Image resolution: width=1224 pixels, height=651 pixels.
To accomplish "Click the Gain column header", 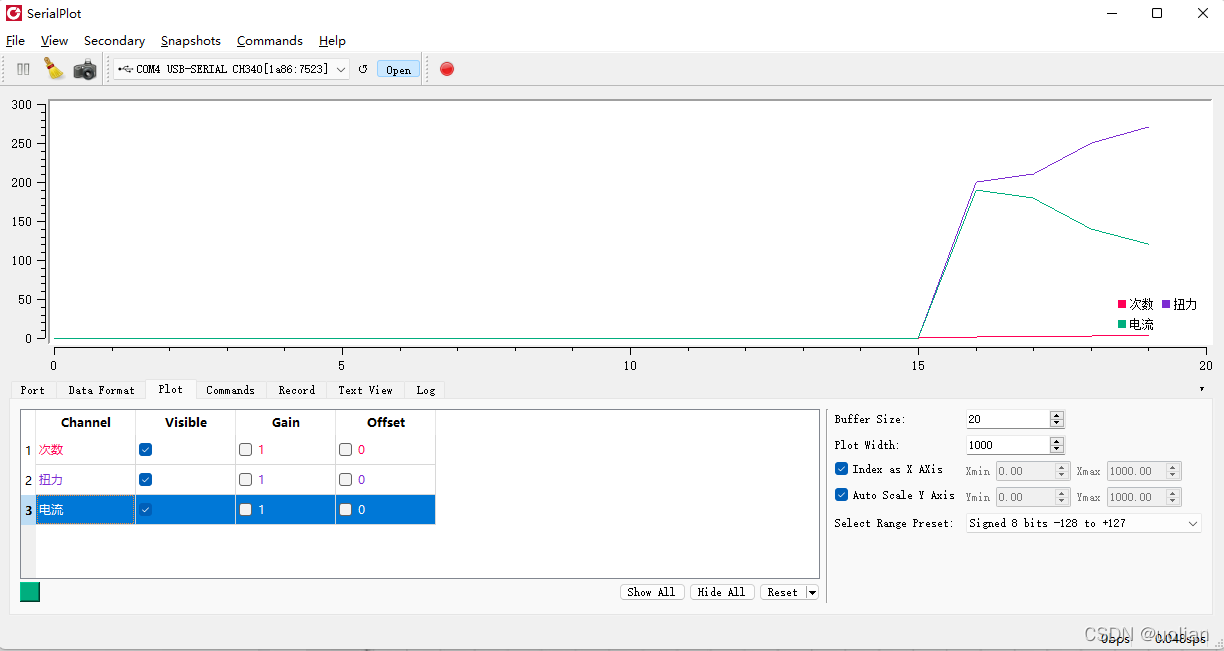I will click(286, 423).
